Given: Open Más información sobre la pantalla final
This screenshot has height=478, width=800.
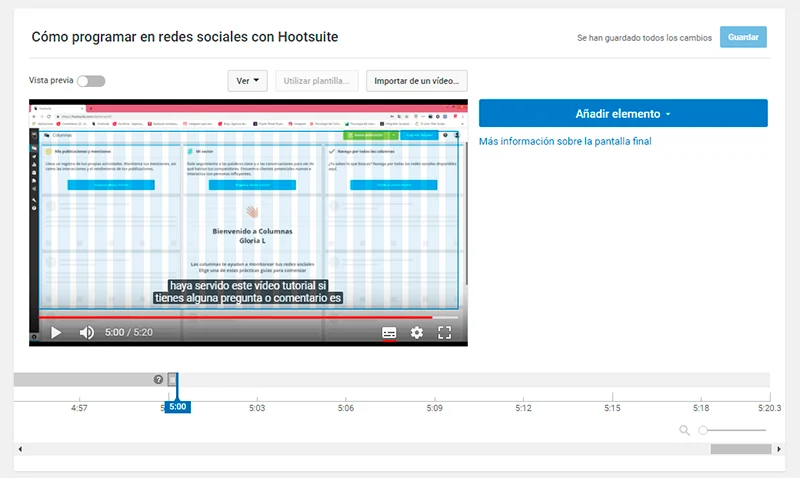Looking at the screenshot, I should [x=565, y=141].
